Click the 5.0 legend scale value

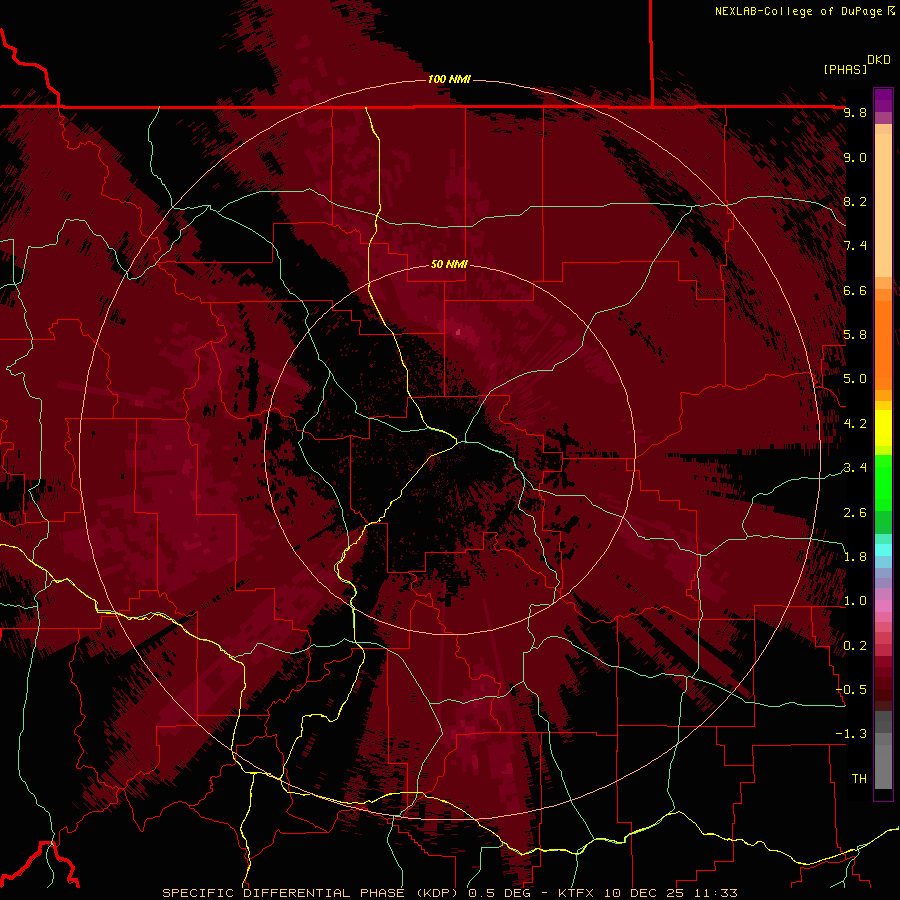pyautogui.click(x=855, y=379)
